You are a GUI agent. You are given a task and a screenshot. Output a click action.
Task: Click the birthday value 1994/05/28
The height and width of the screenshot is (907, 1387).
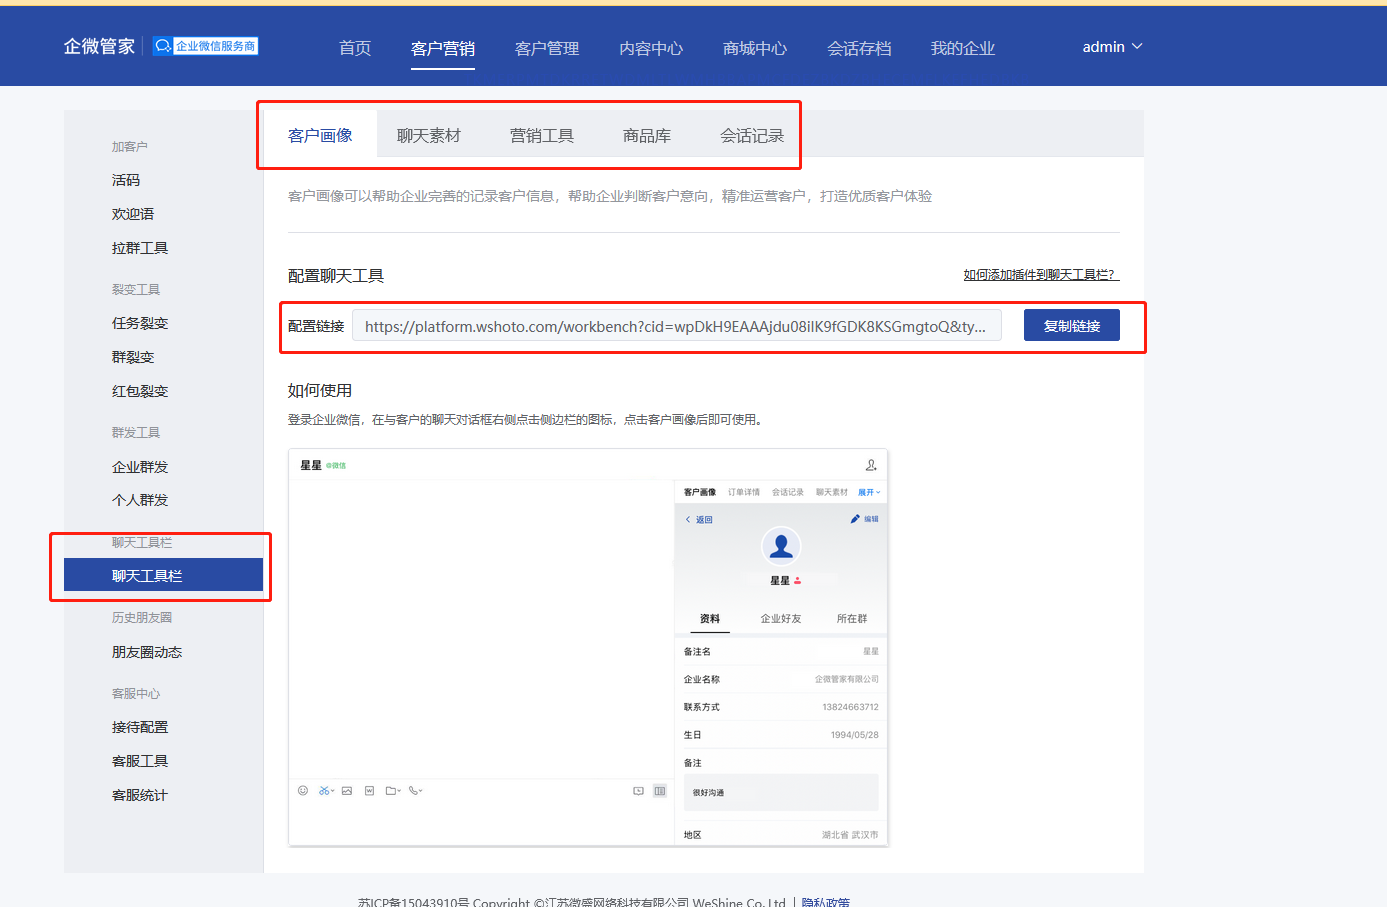point(854,735)
